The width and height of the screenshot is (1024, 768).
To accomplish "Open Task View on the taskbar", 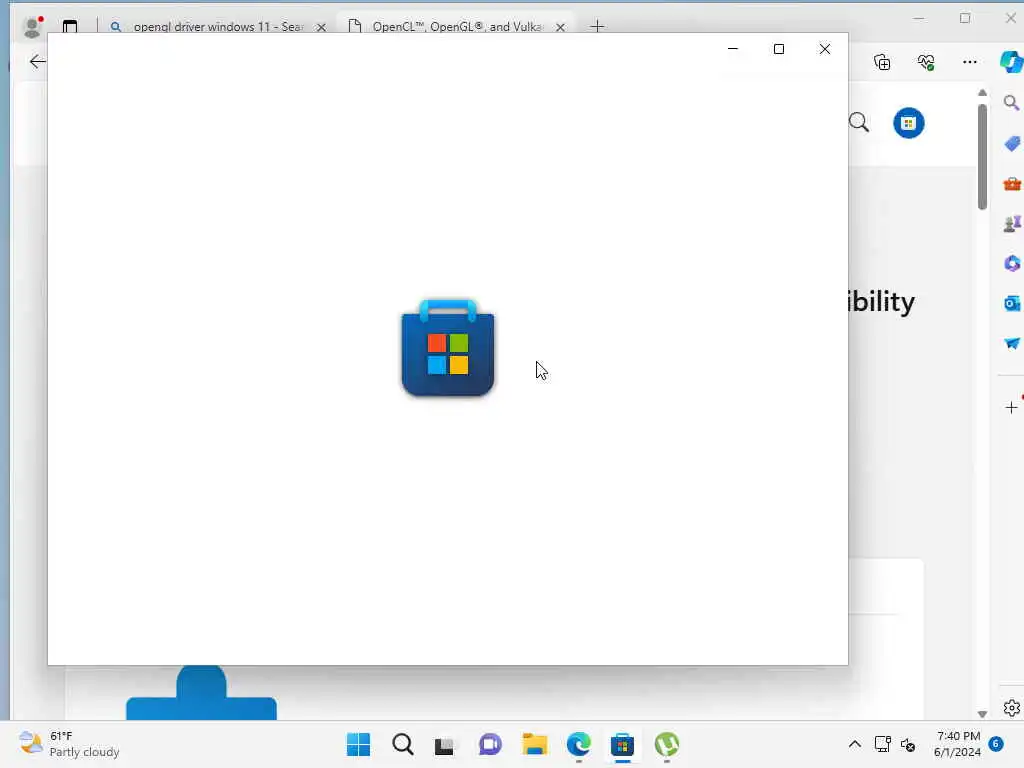I will pos(445,745).
